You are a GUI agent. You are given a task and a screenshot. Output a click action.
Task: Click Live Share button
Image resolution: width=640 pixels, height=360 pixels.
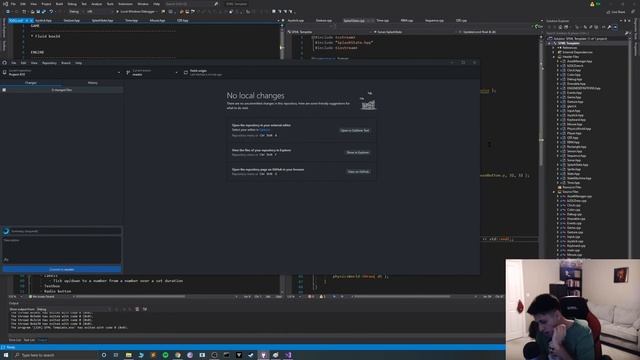(616, 12)
